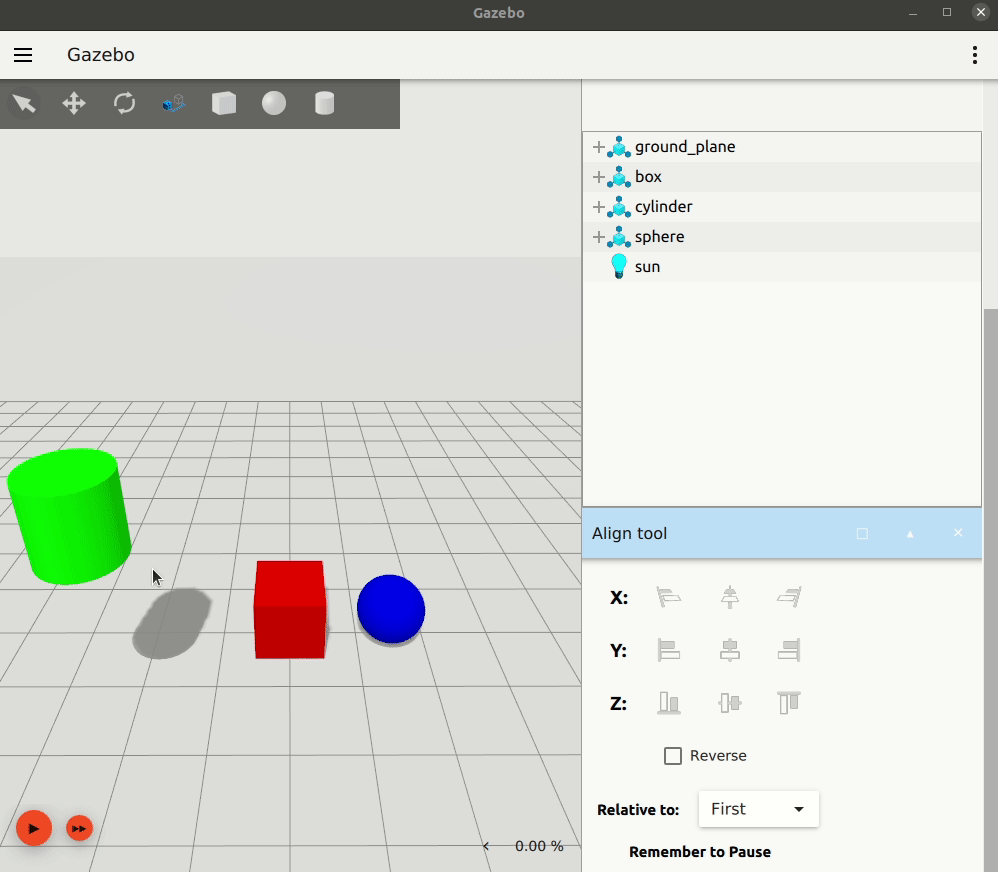The width and height of the screenshot is (998, 872).
Task: Minimize the Gazebo window
Action: pyautogui.click(x=913, y=13)
